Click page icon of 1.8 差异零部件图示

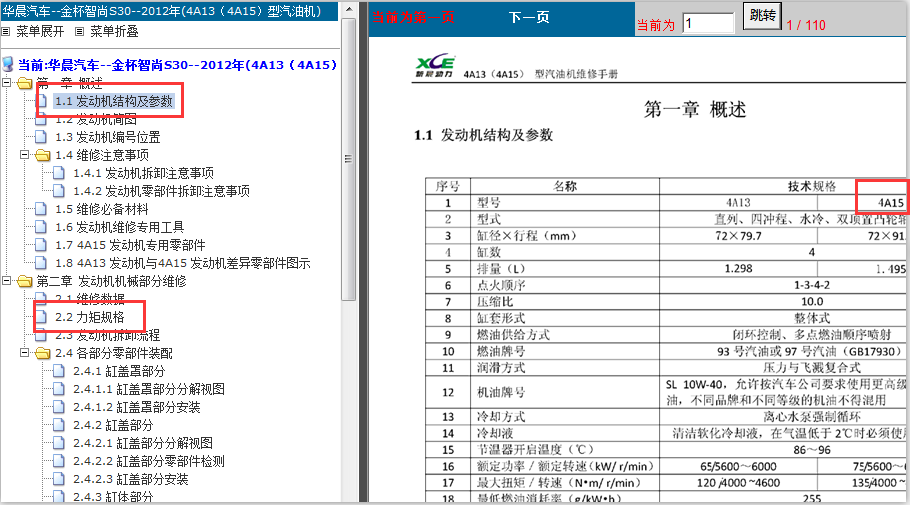pos(41,263)
